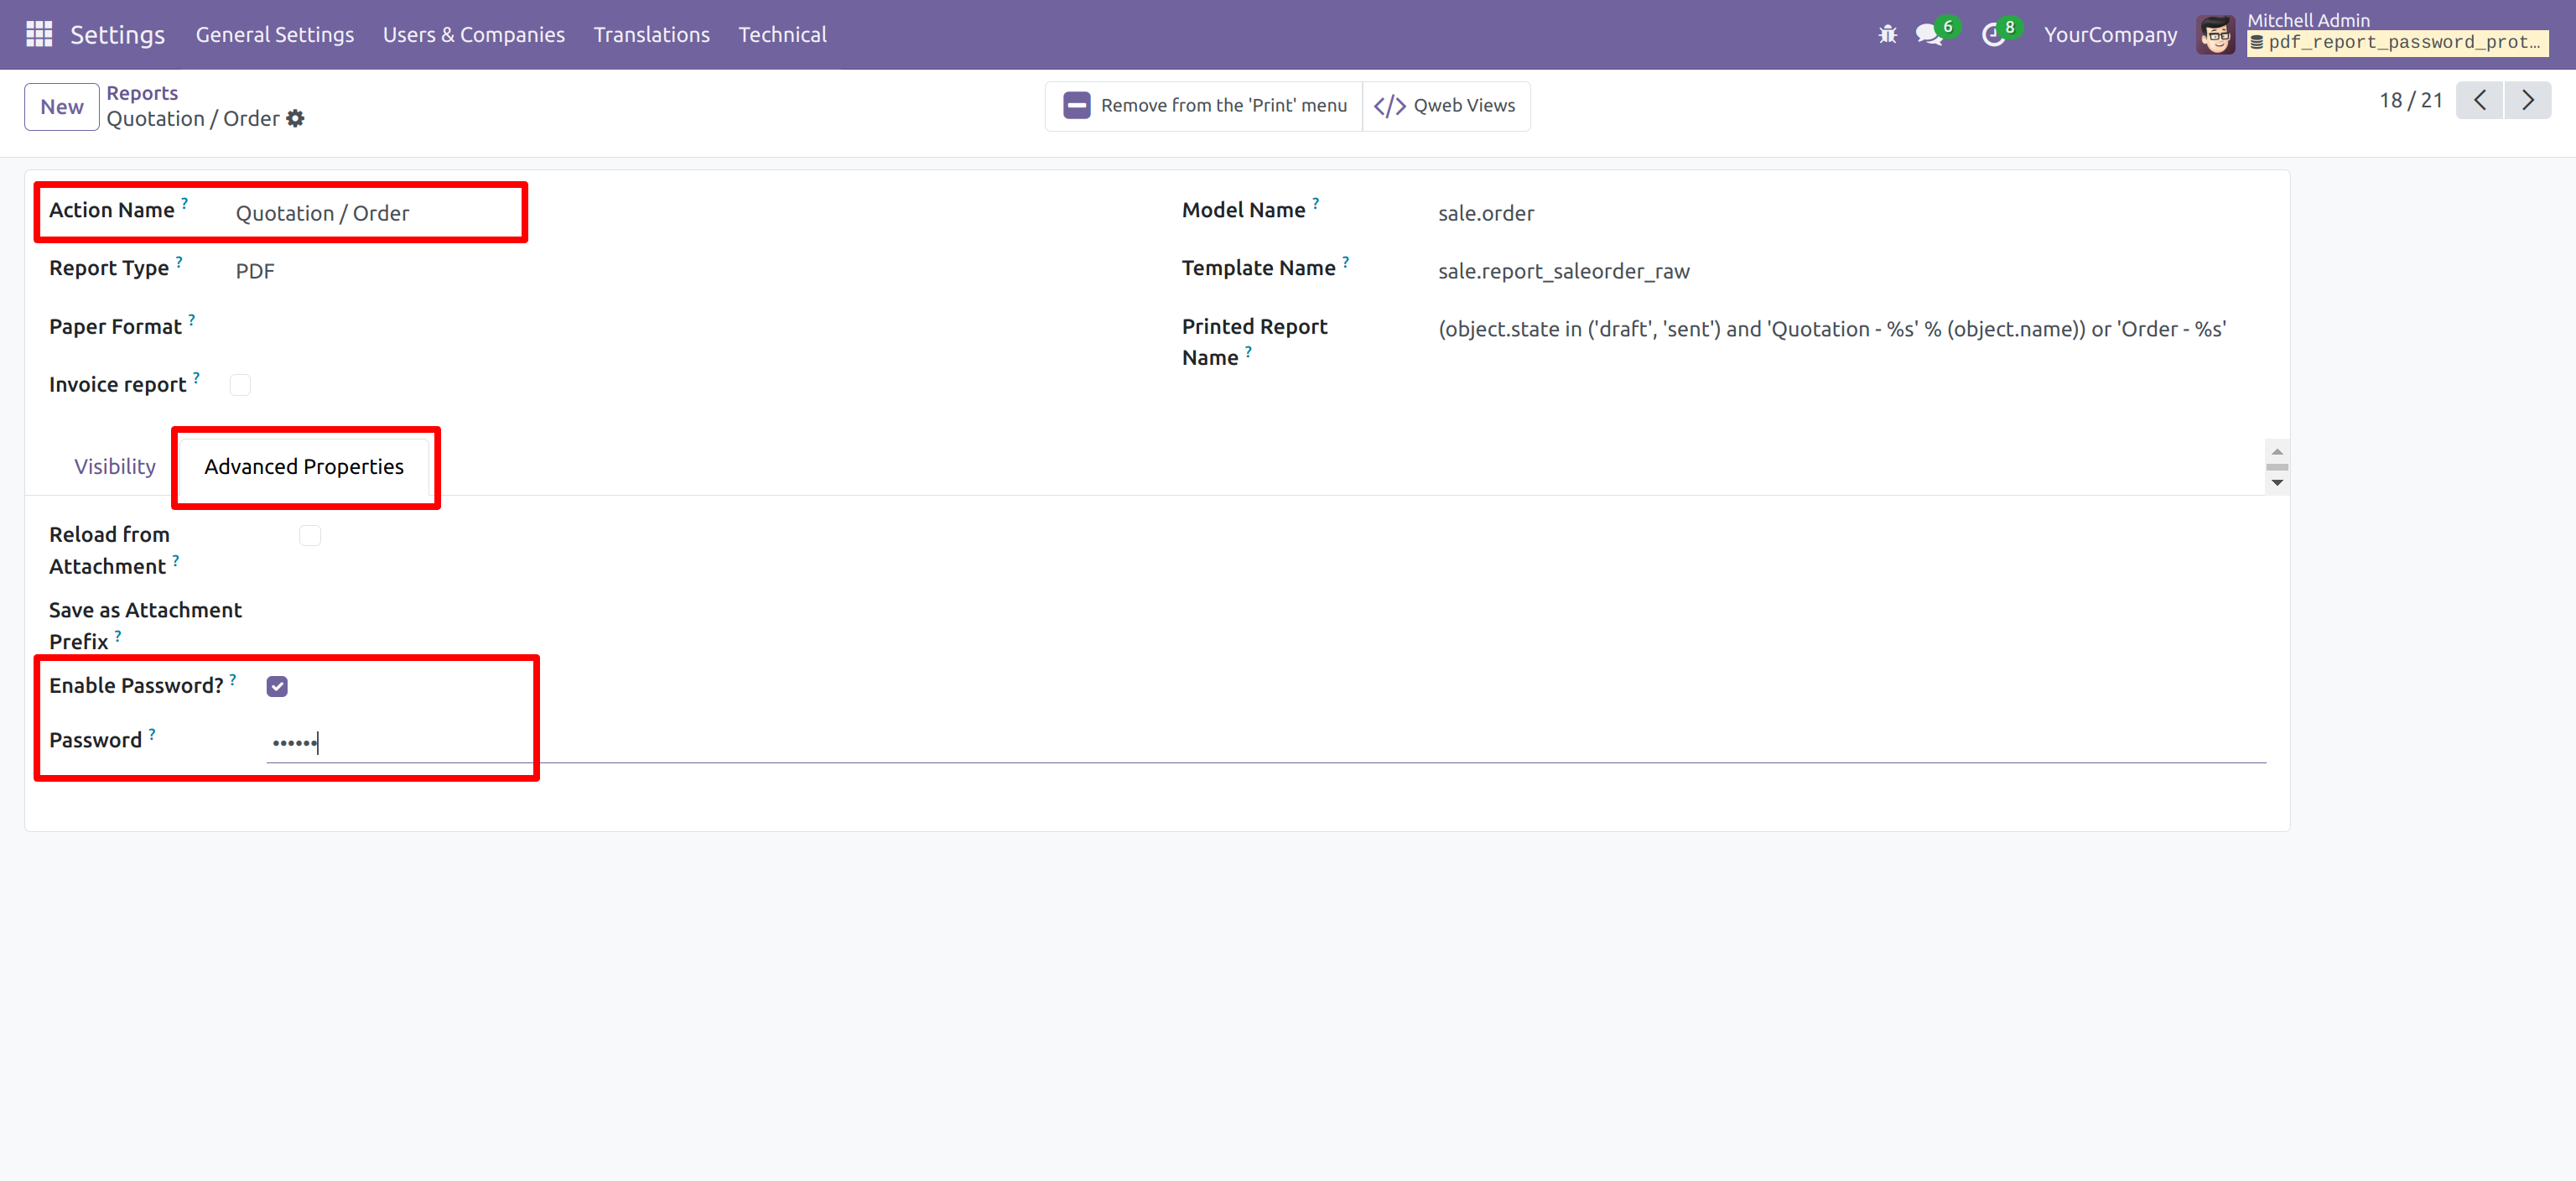Click the 18 / 21 pager counter
2576x1181 pixels.
[x=2410, y=100]
